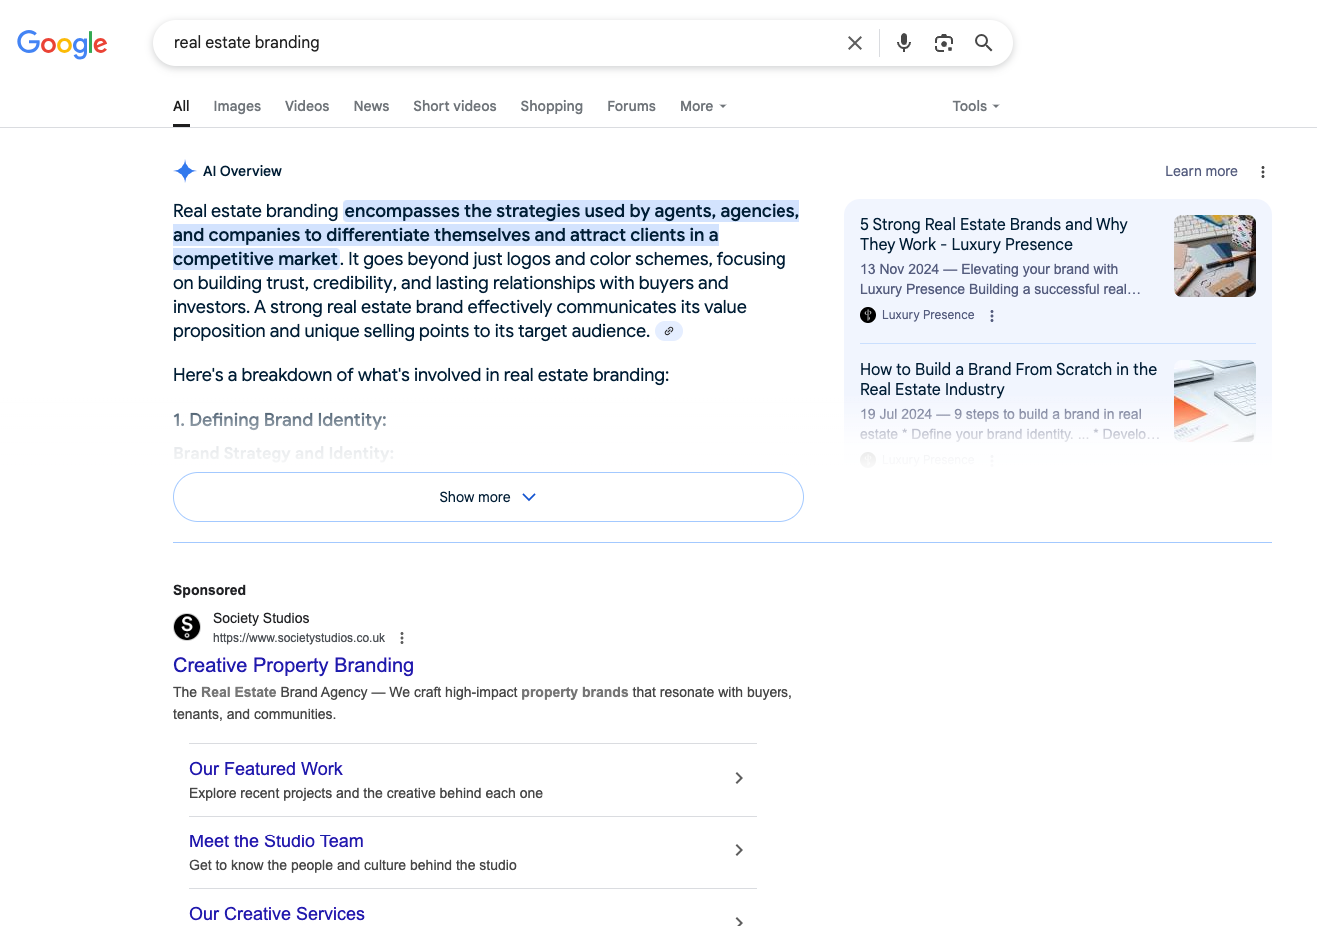The image size is (1317, 926).
Task: Click the Luxury Presence favicon
Action: click(868, 315)
